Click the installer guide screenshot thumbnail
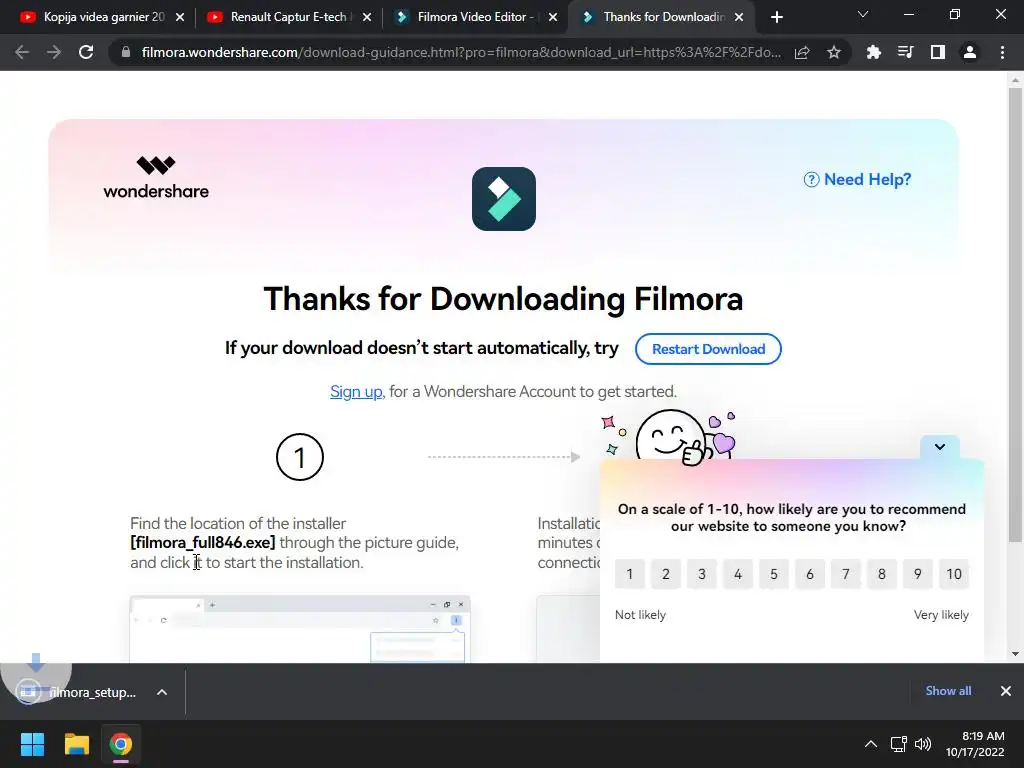 pos(300,628)
